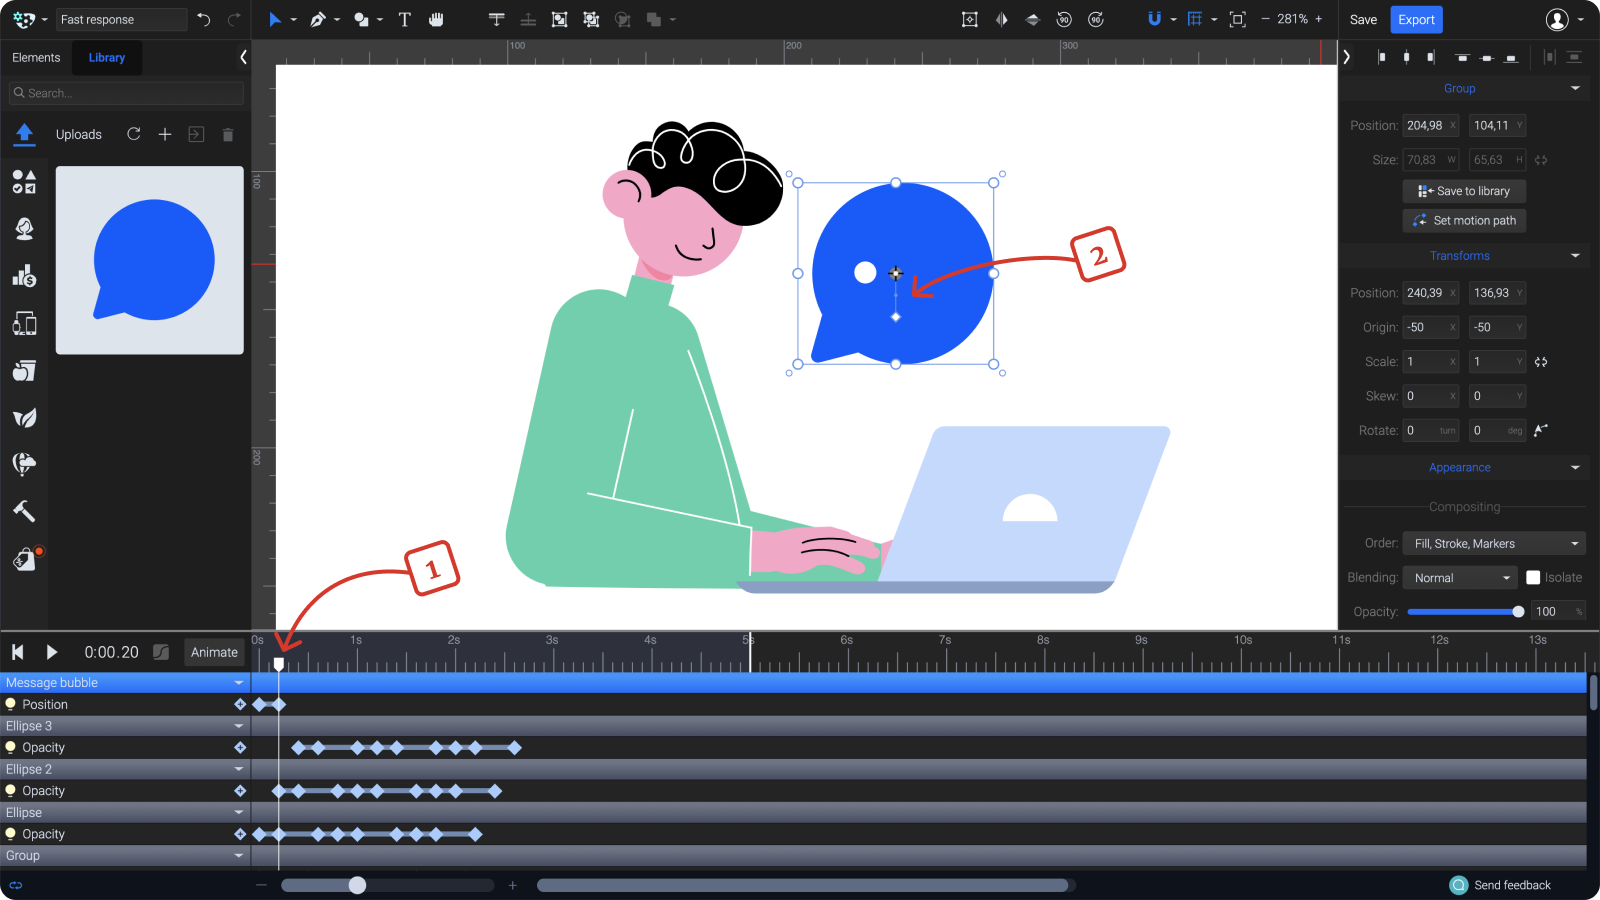Enable the Isolate checkbox
The height and width of the screenshot is (900, 1600).
(x=1533, y=577)
